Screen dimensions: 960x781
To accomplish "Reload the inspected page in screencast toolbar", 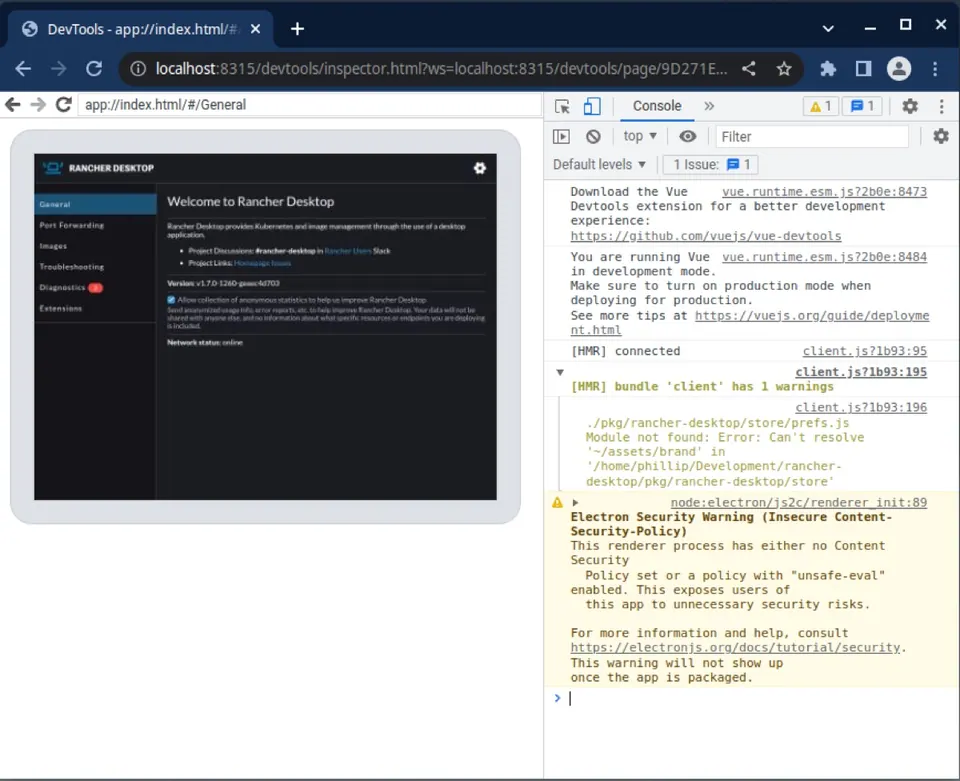I will (64, 105).
